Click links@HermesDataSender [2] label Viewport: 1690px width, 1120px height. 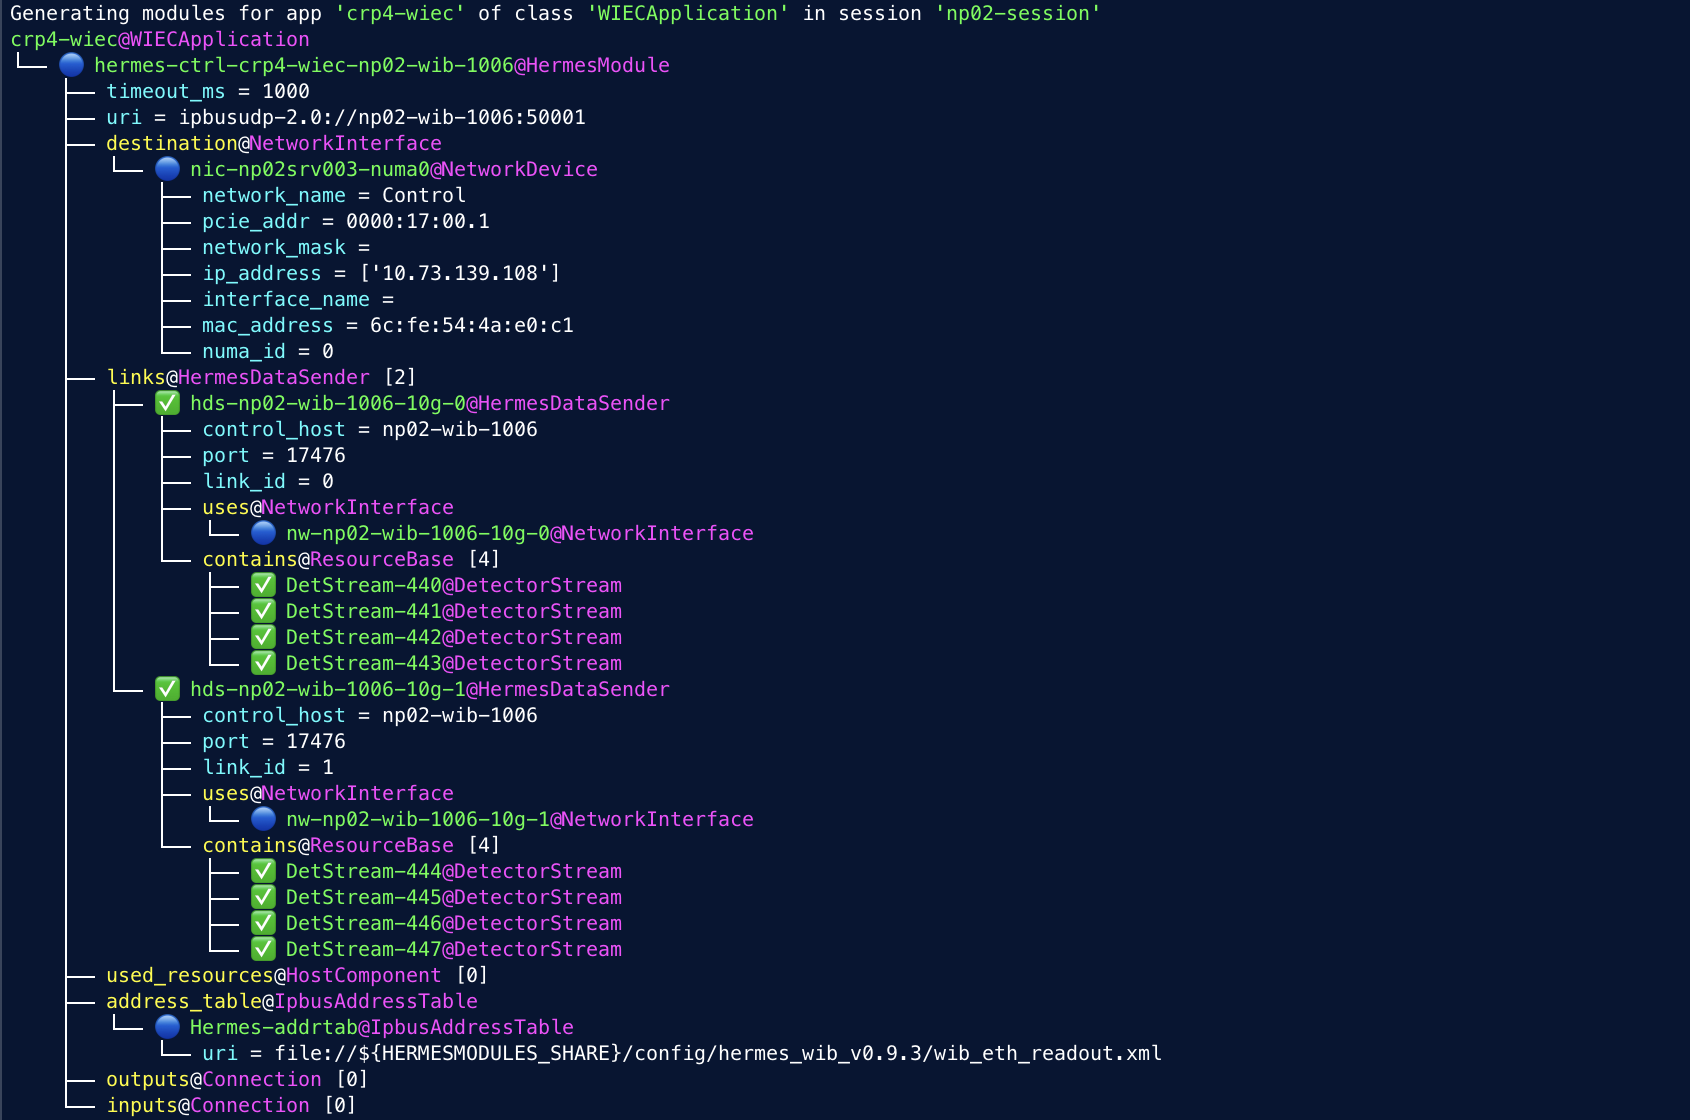point(261,377)
